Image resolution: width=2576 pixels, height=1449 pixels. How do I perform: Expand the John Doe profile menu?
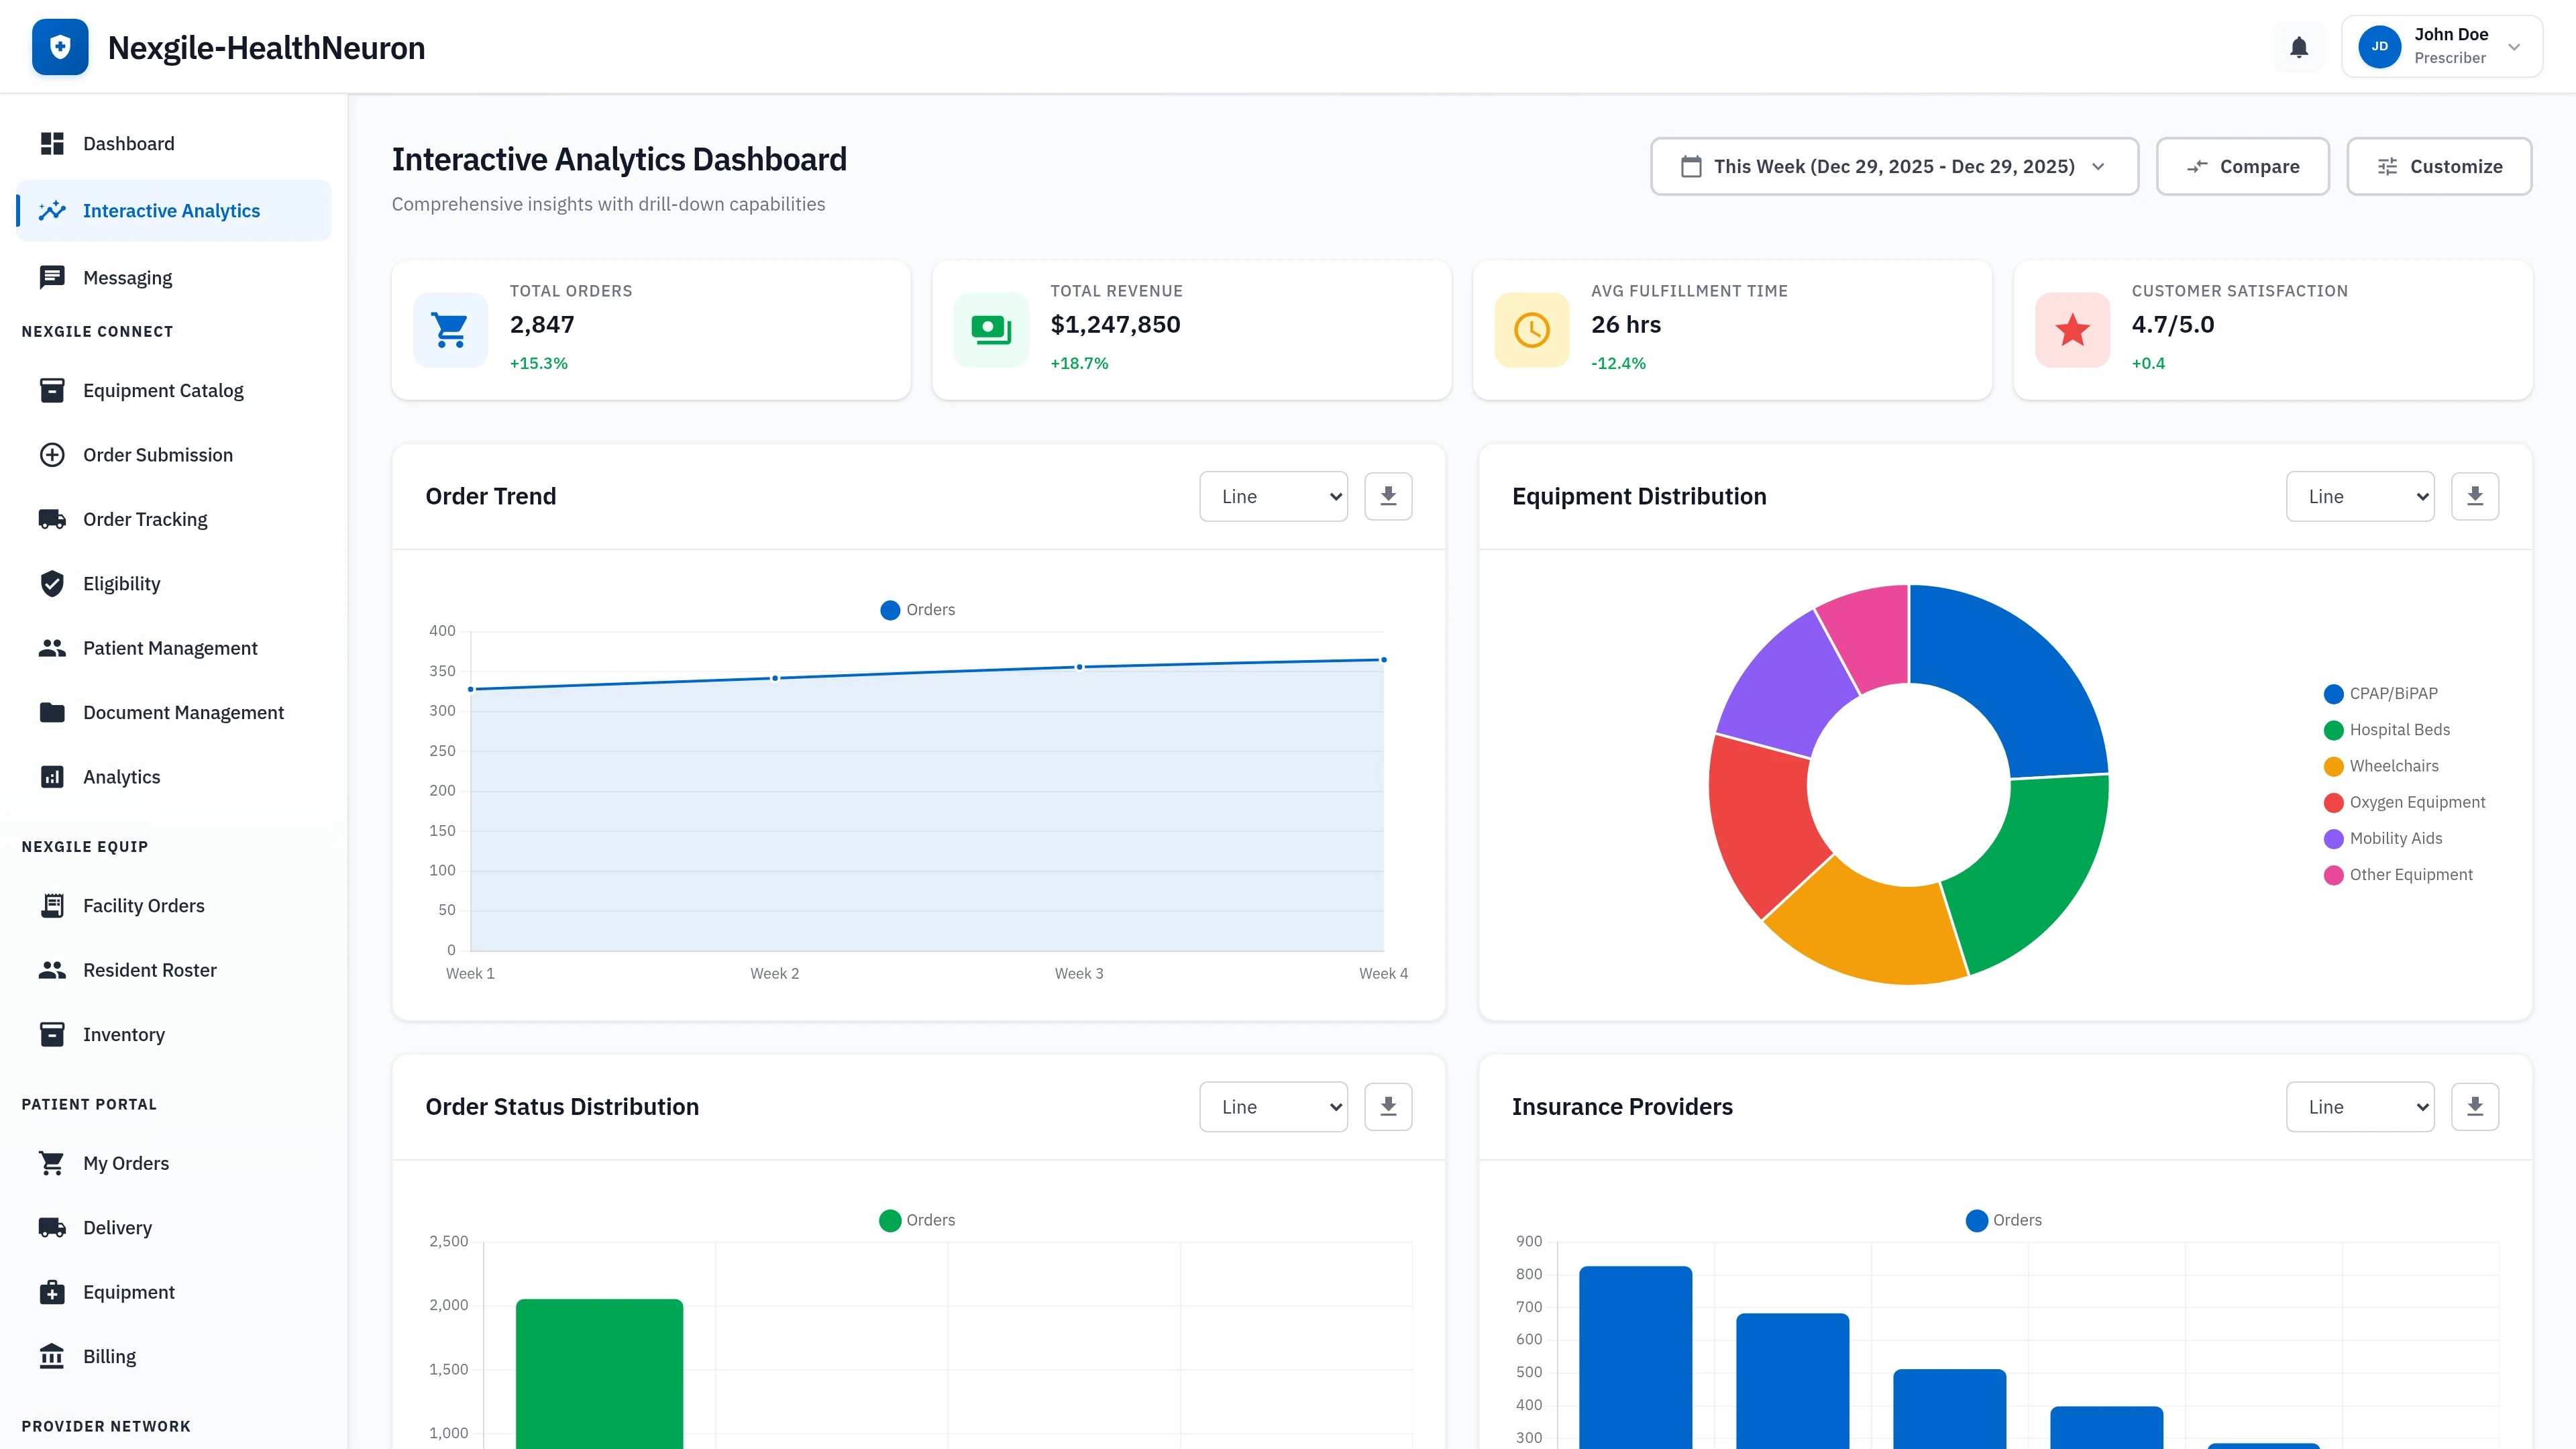click(2441, 46)
